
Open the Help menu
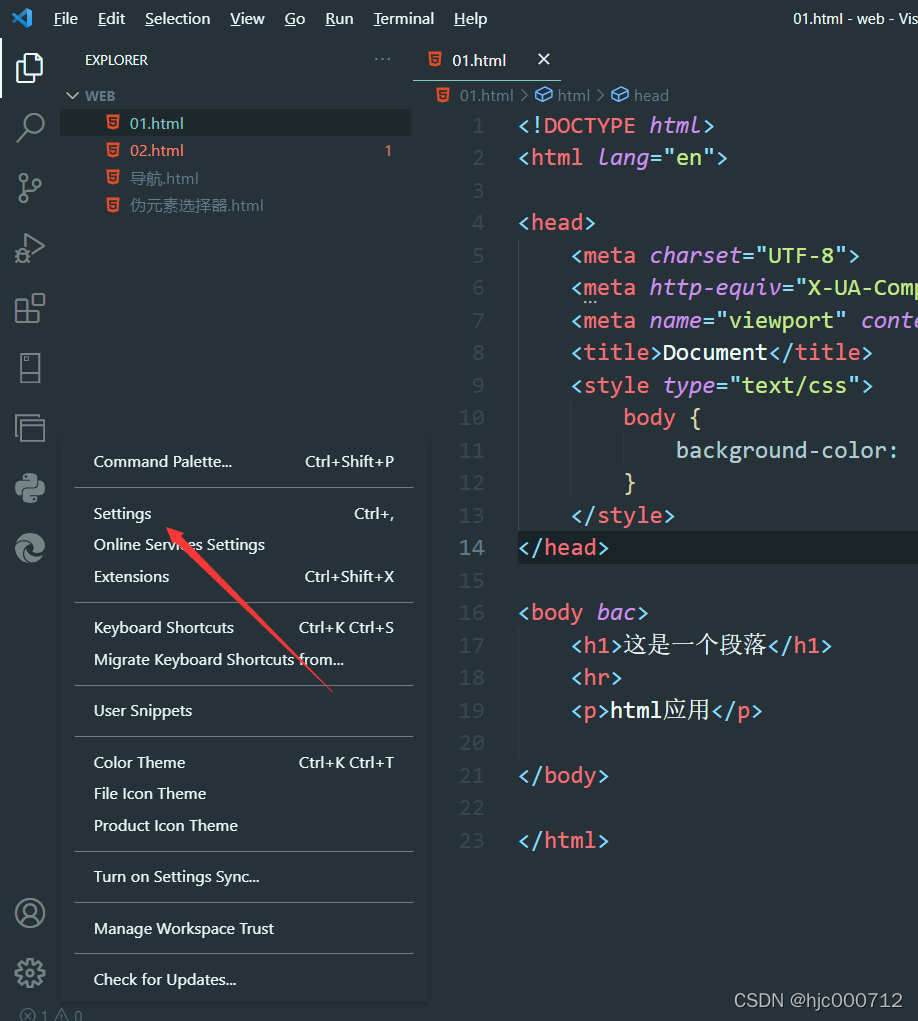470,19
